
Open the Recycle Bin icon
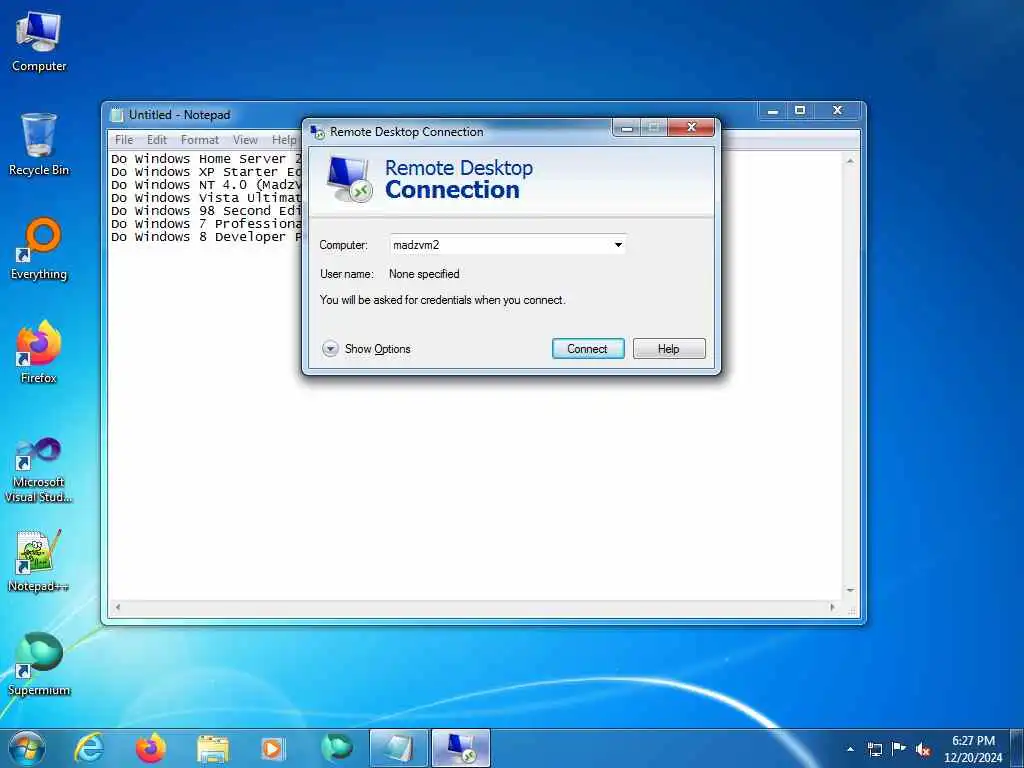pyautogui.click(x=39, y=145)
